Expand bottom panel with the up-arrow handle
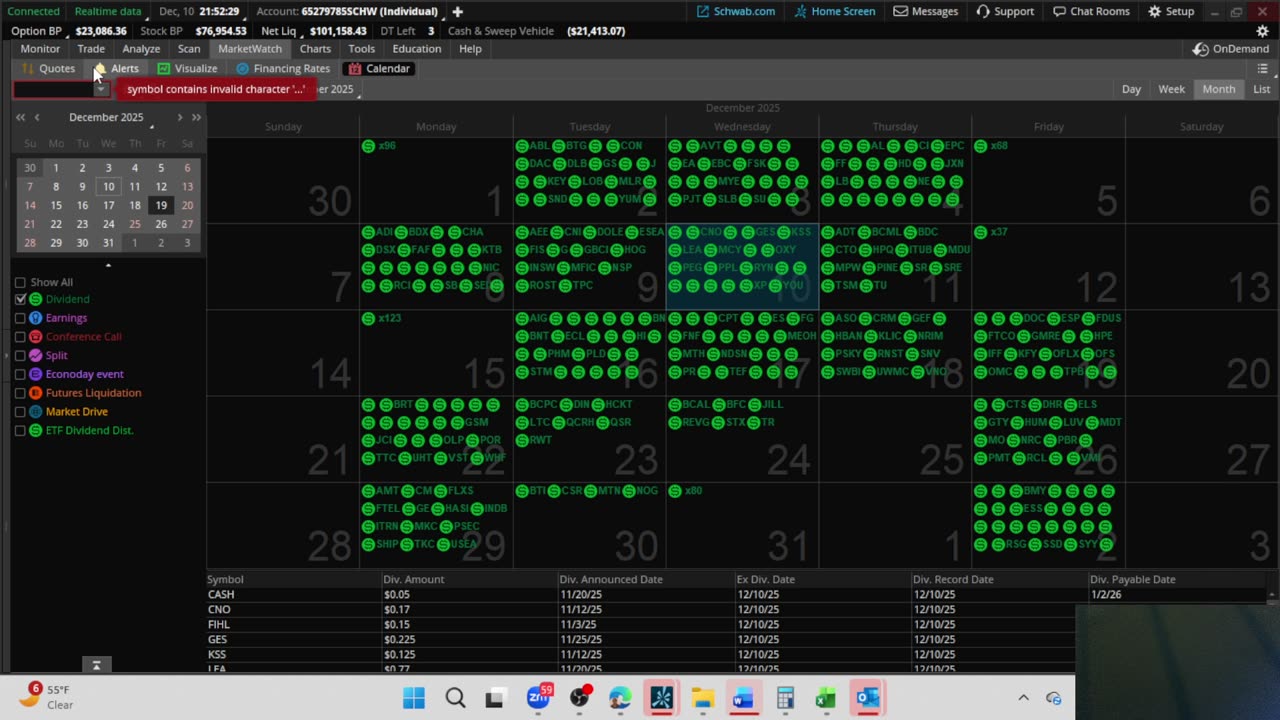1280x720 pixels. (96, 665)
